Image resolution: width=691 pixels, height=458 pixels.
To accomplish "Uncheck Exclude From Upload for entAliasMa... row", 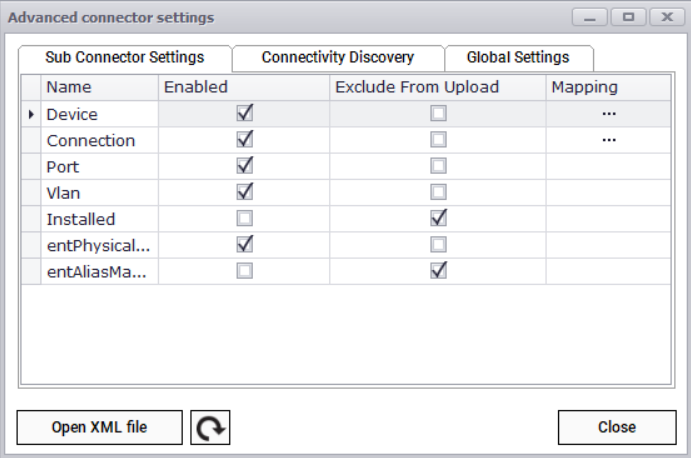I will (438, 270).
